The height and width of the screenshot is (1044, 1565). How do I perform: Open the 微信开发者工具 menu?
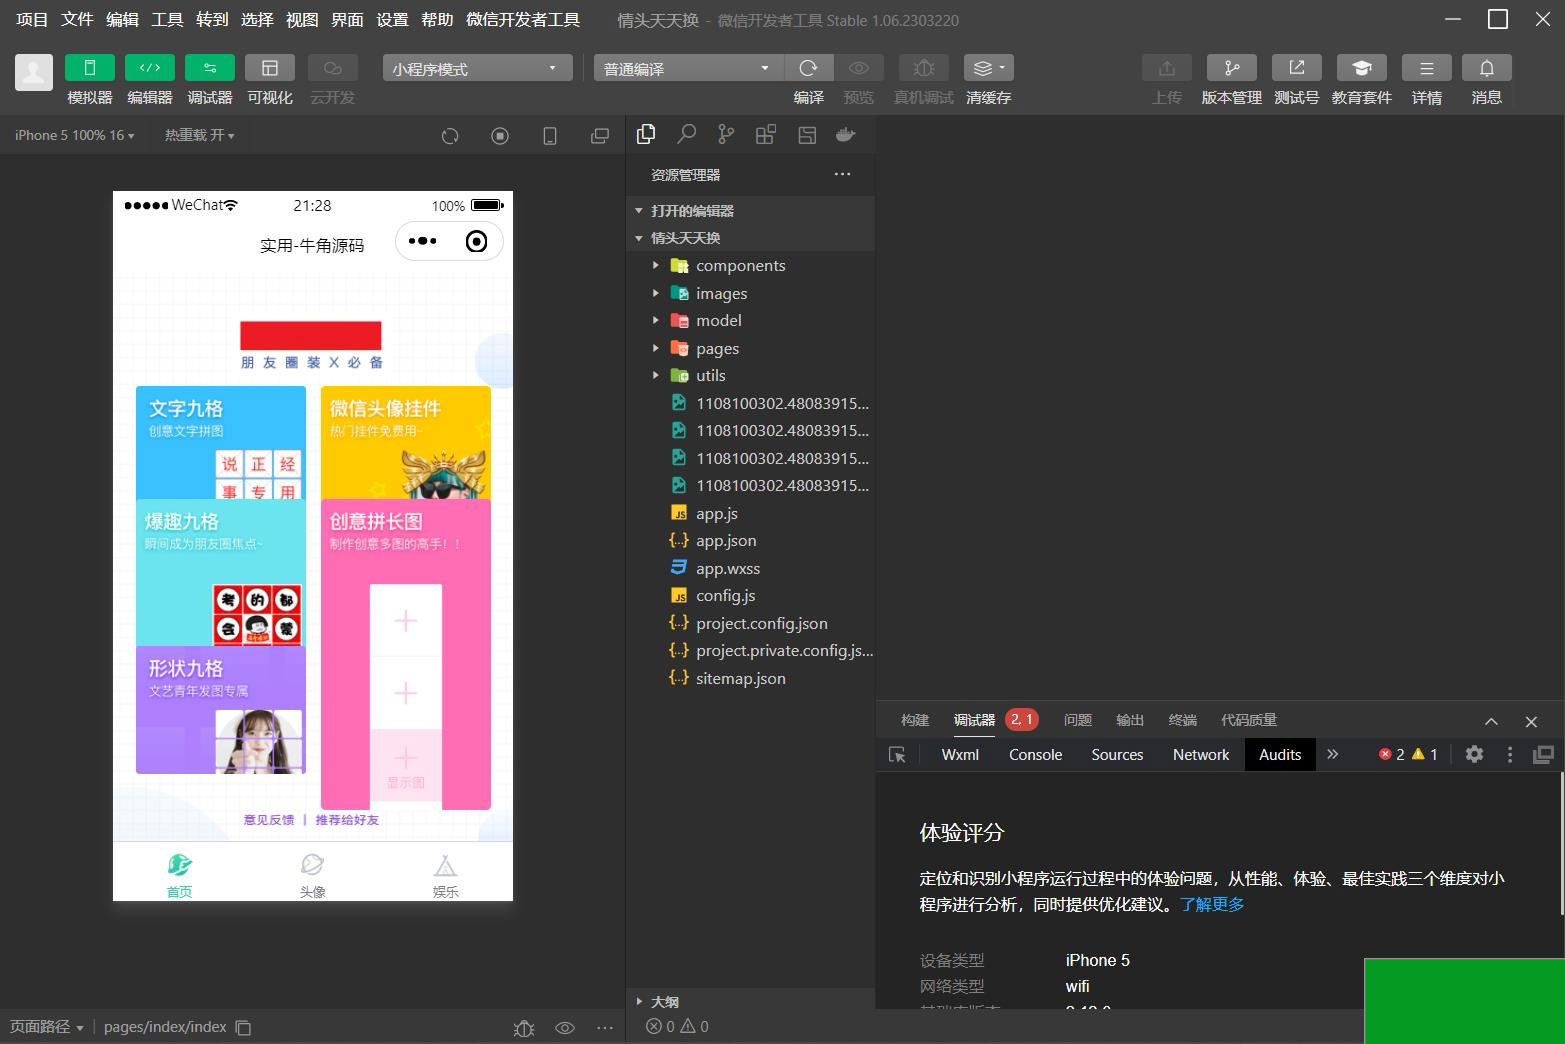click(523, 19)
